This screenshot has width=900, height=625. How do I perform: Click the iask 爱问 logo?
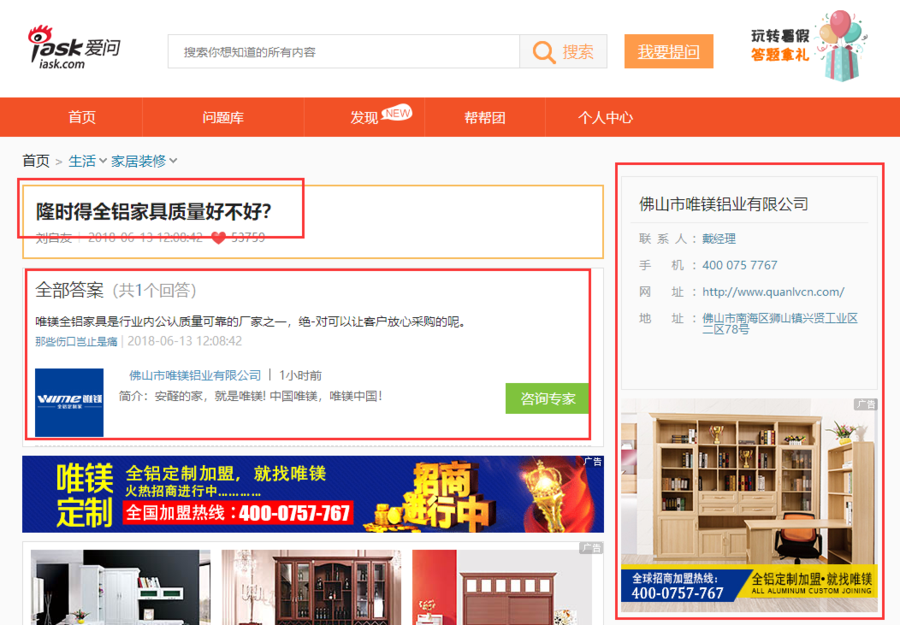74,48
